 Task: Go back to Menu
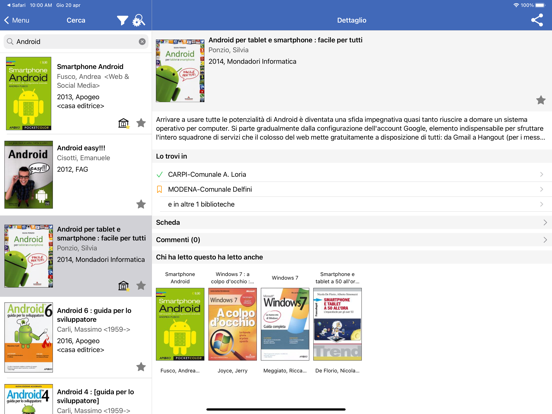tap(17, 20)
